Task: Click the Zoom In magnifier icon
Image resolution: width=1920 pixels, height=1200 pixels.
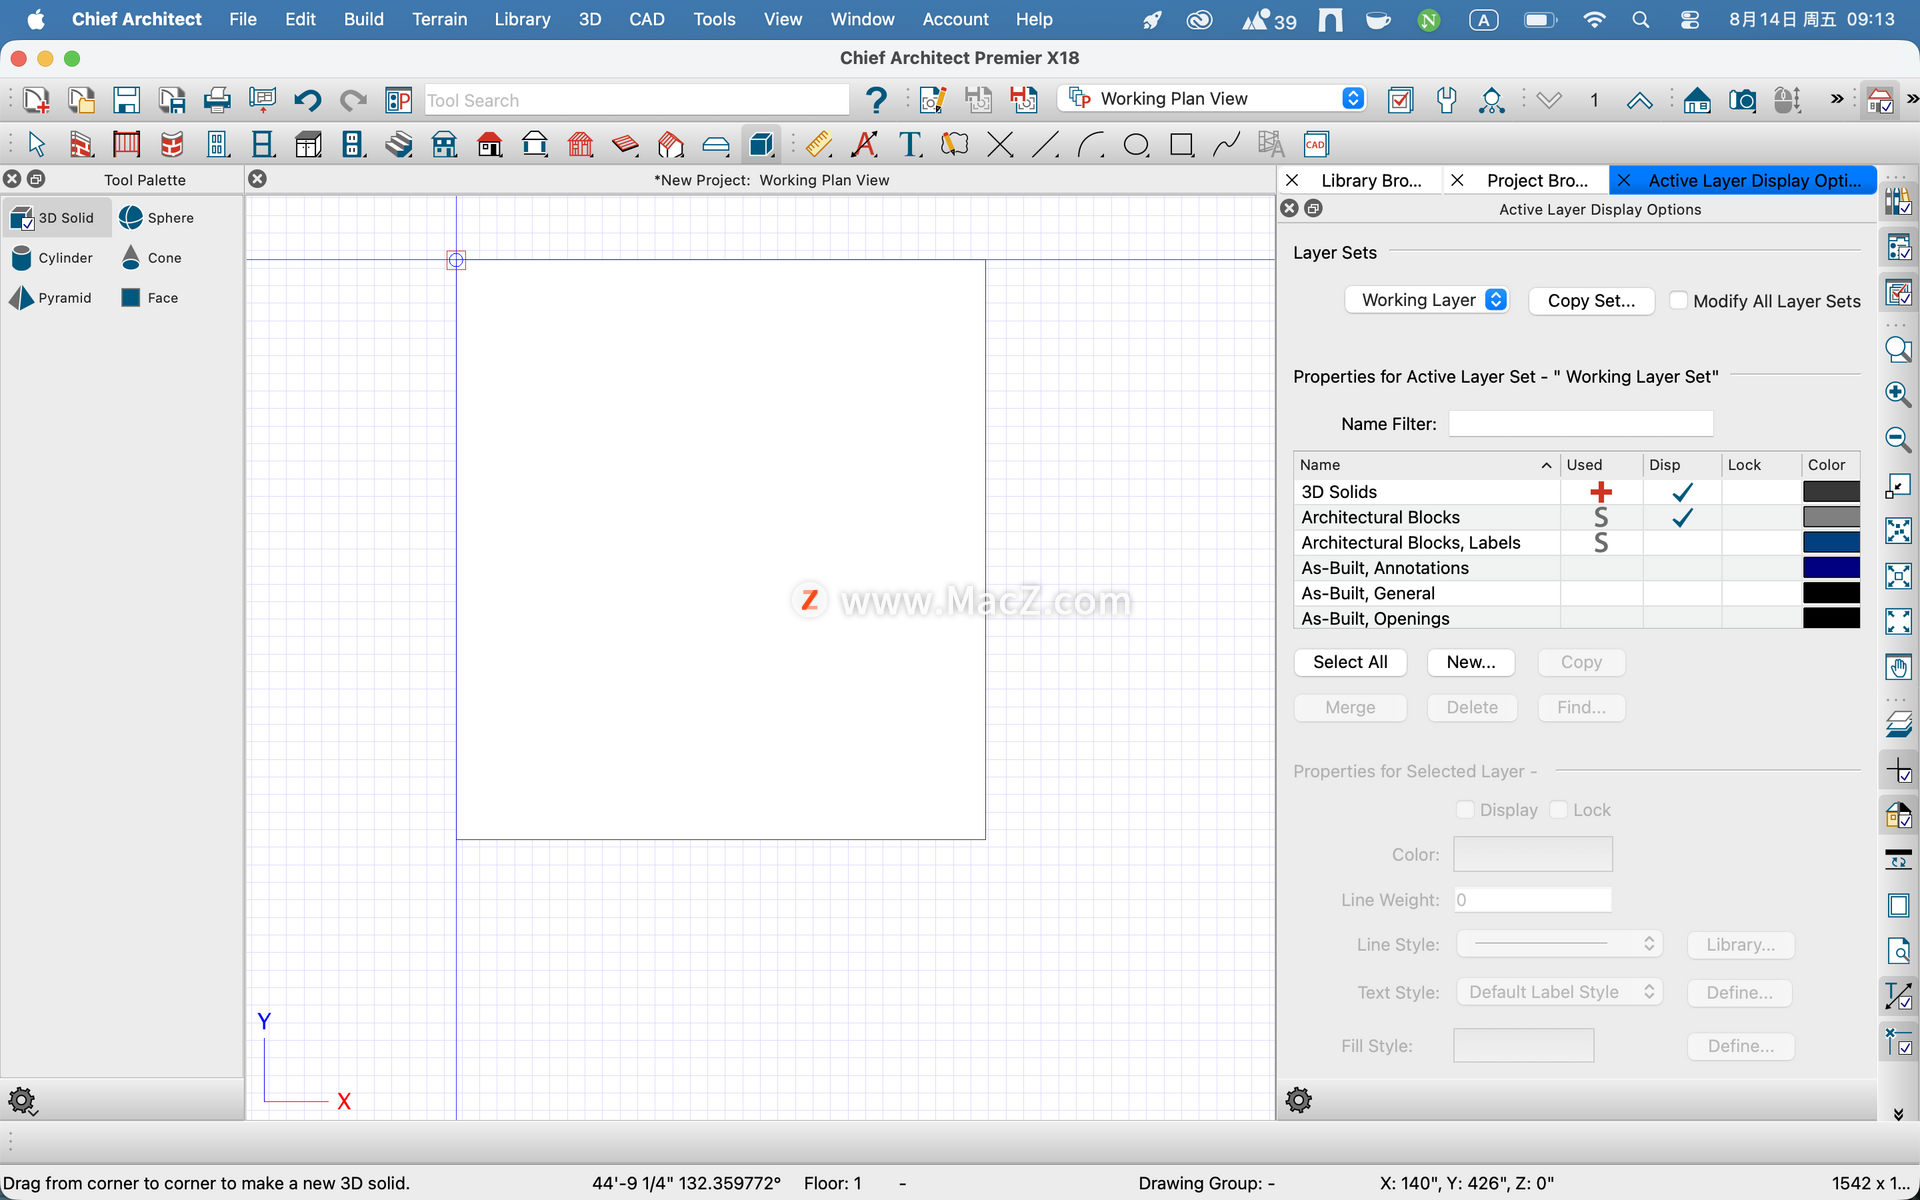Action: [x=1897, y=393]
